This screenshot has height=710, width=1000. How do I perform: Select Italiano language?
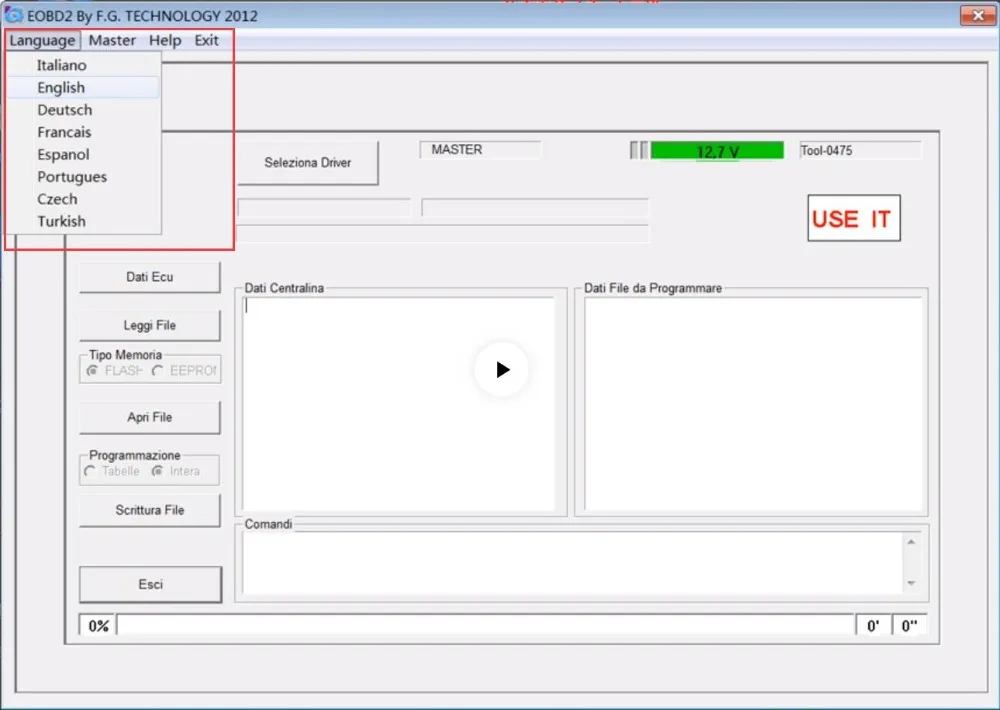(x=83, y=65)
